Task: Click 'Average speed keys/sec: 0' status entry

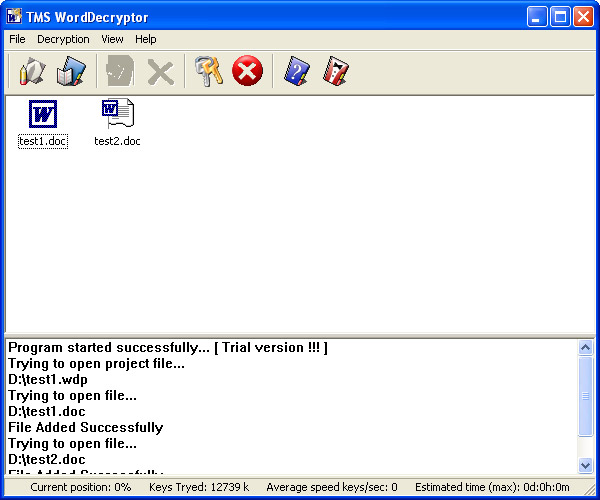Action: click(332, 487)
